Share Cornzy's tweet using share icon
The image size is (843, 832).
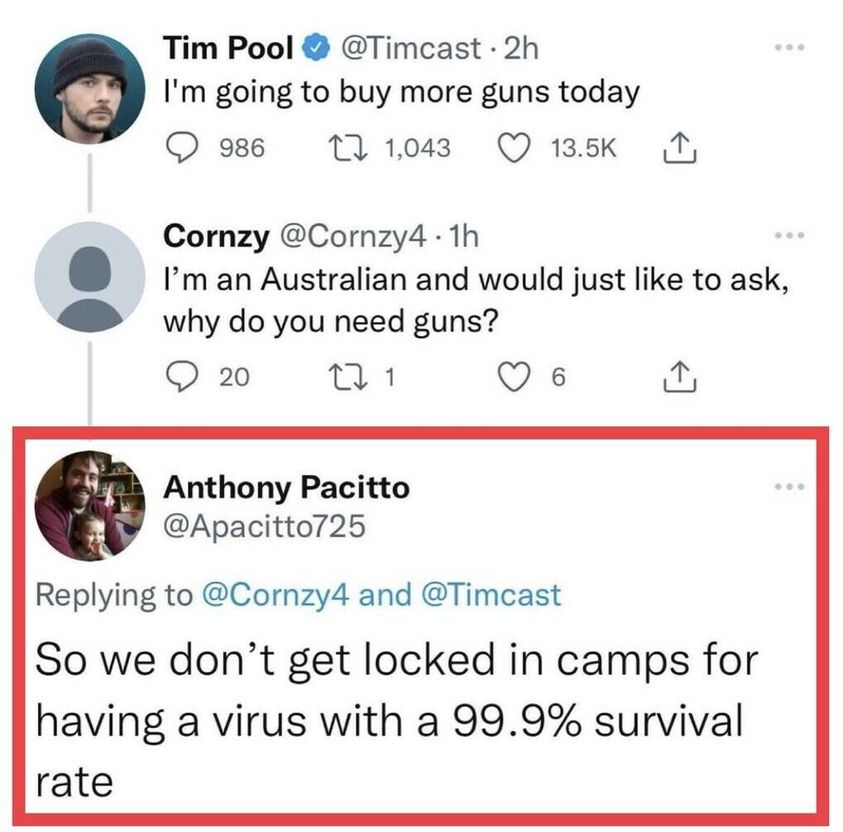point(676,377)
